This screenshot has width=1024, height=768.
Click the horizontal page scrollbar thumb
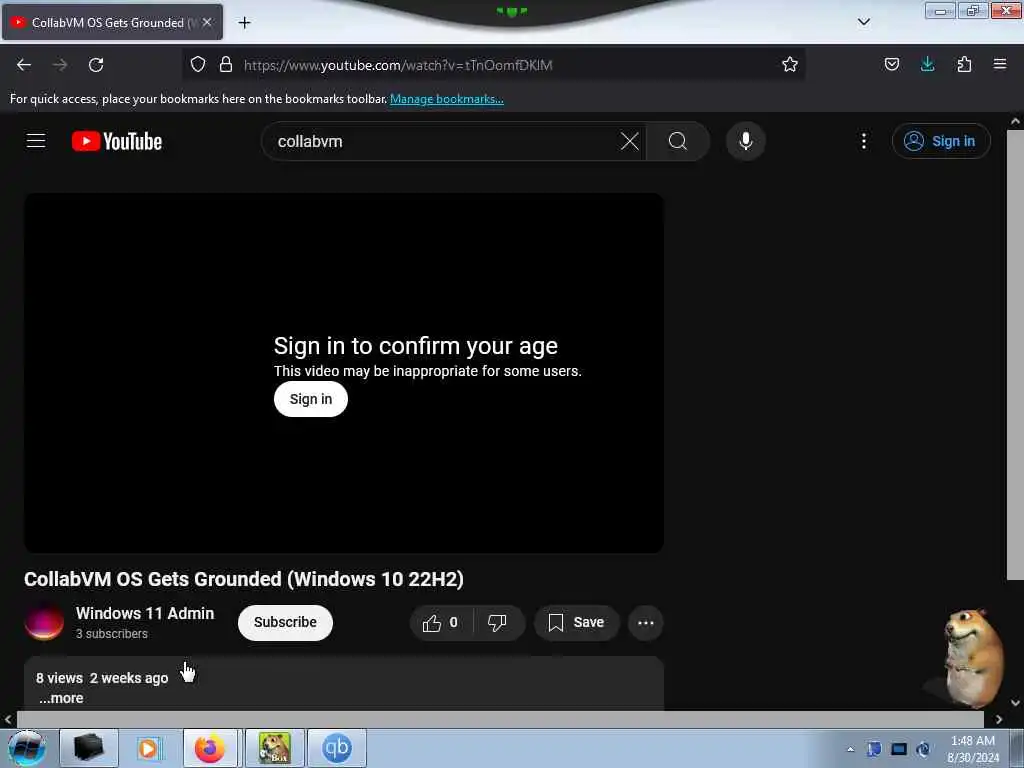(x=500, y=720)
